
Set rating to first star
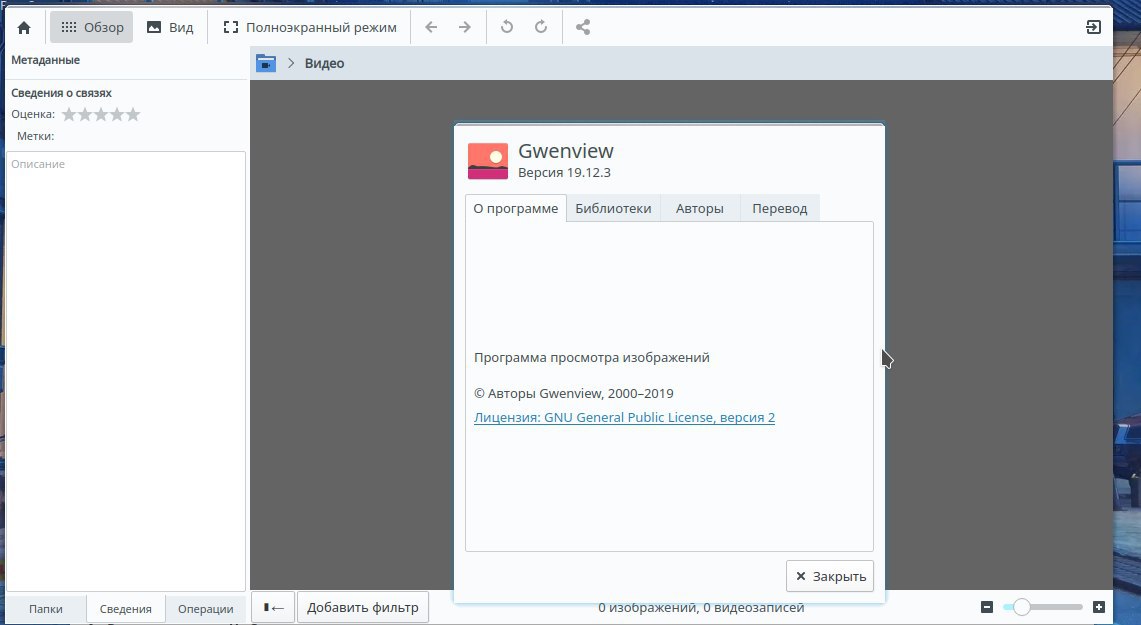tap(69, 114)
